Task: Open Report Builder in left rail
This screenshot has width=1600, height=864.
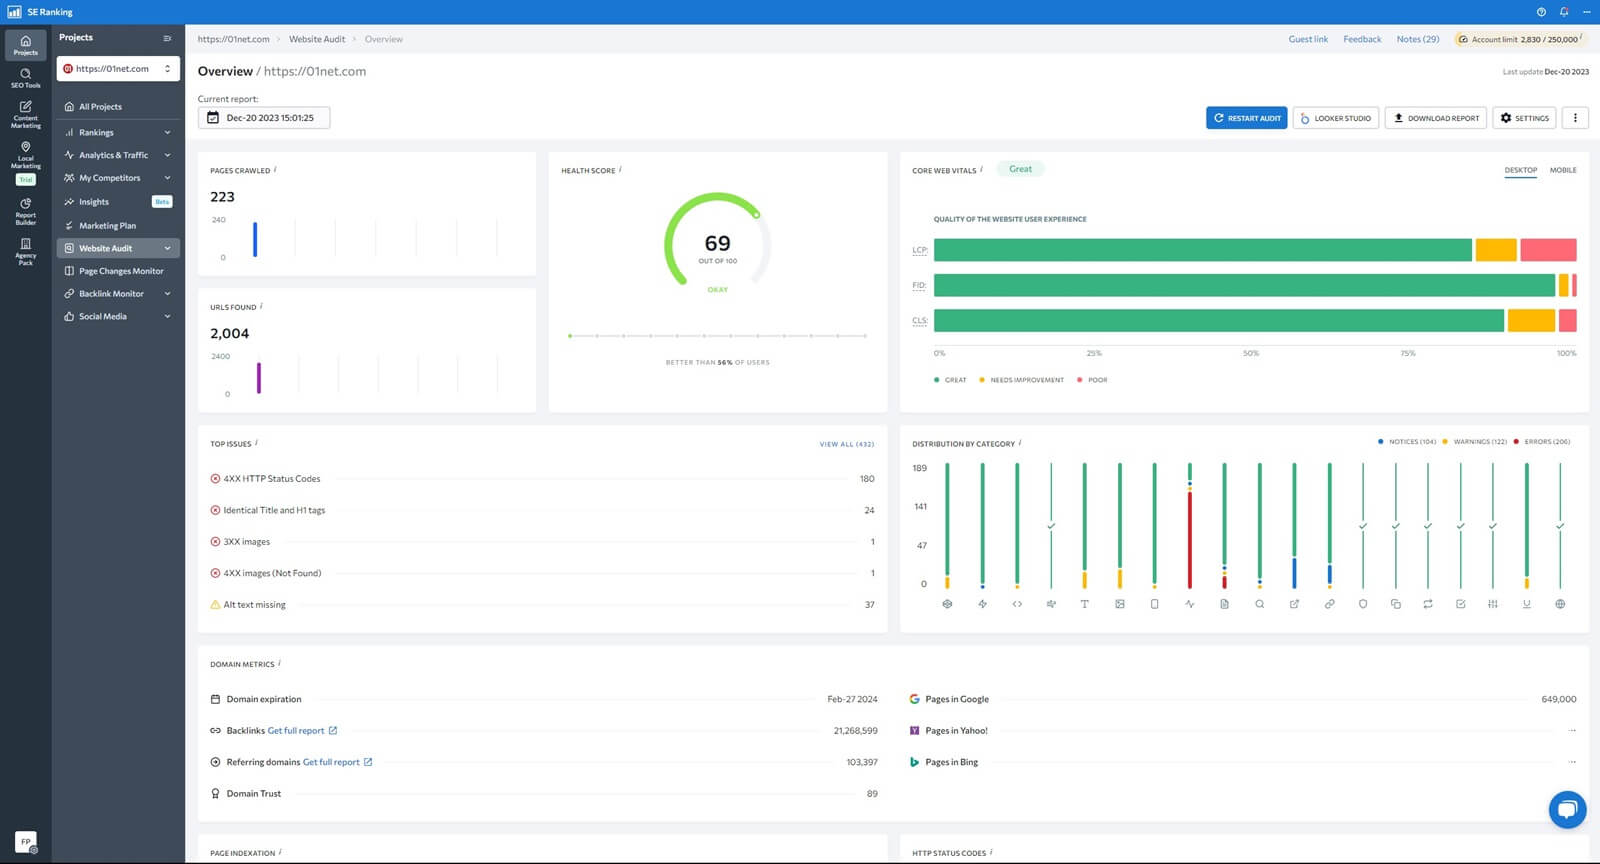Action: point(25,211)
